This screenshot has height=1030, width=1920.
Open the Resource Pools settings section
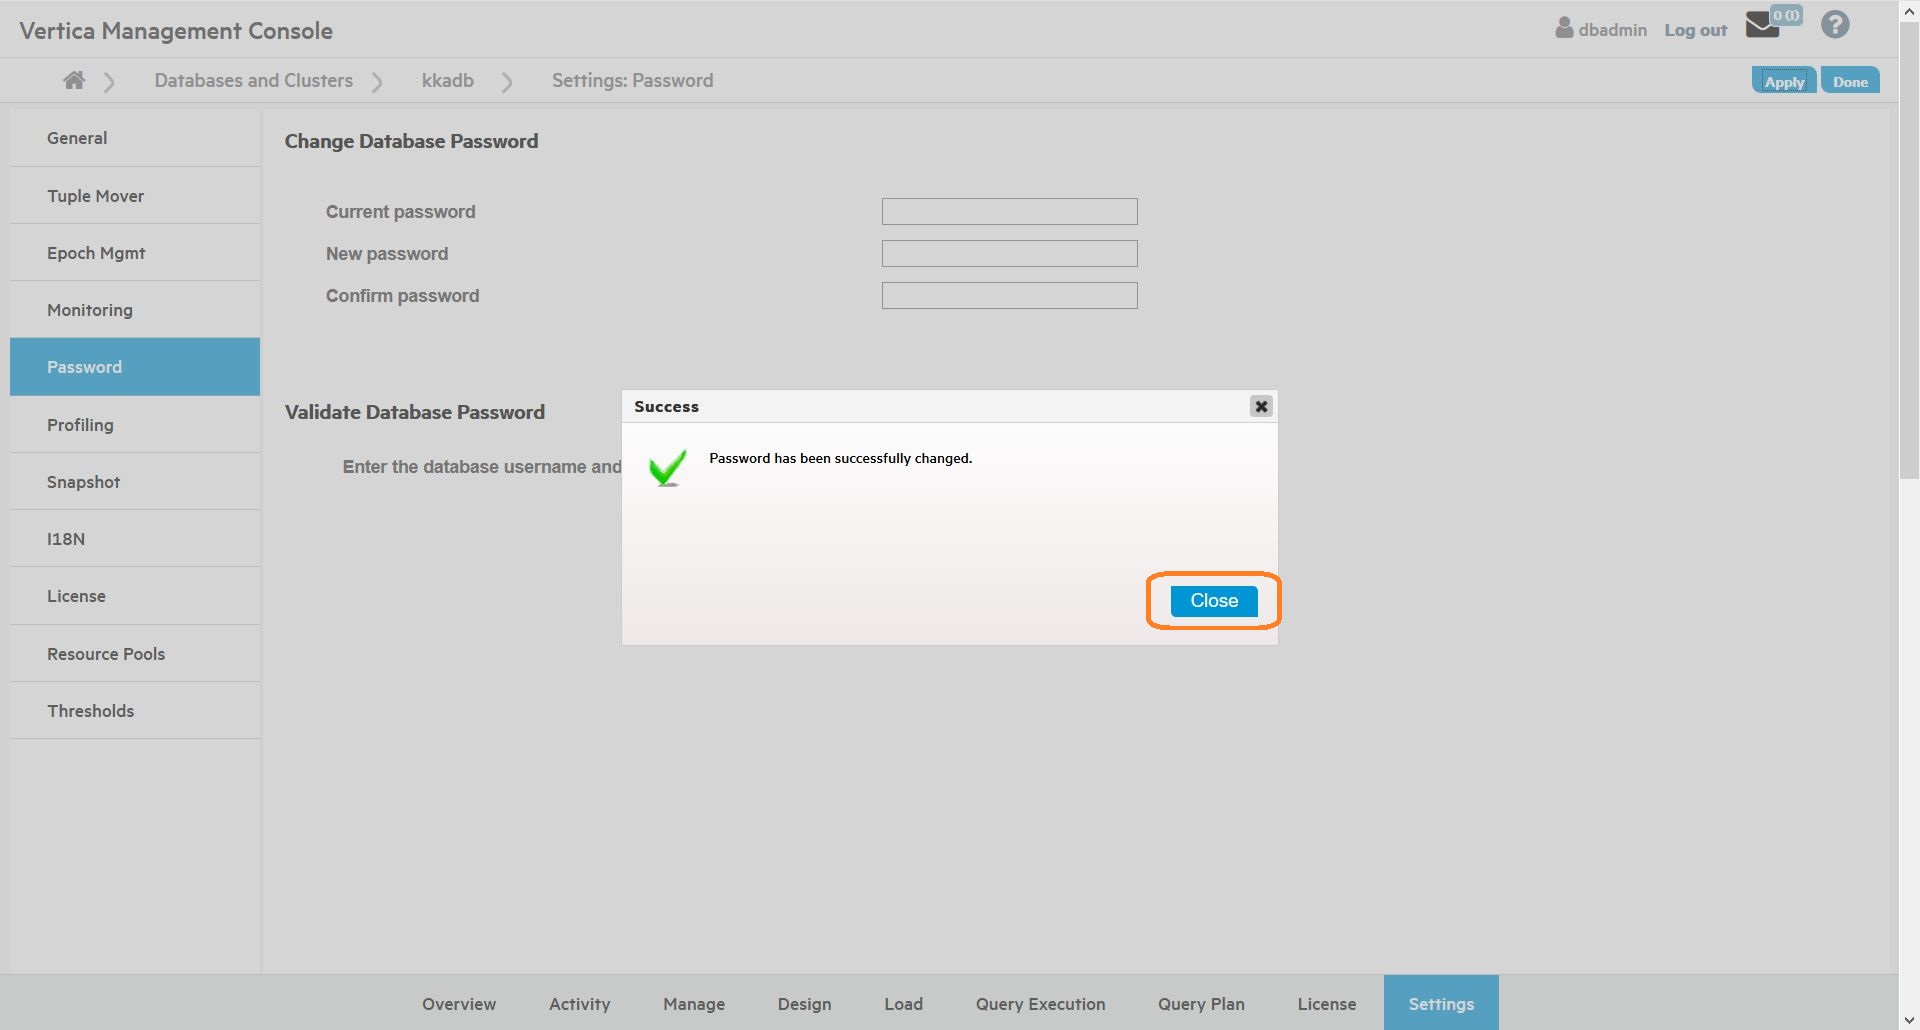106,654
